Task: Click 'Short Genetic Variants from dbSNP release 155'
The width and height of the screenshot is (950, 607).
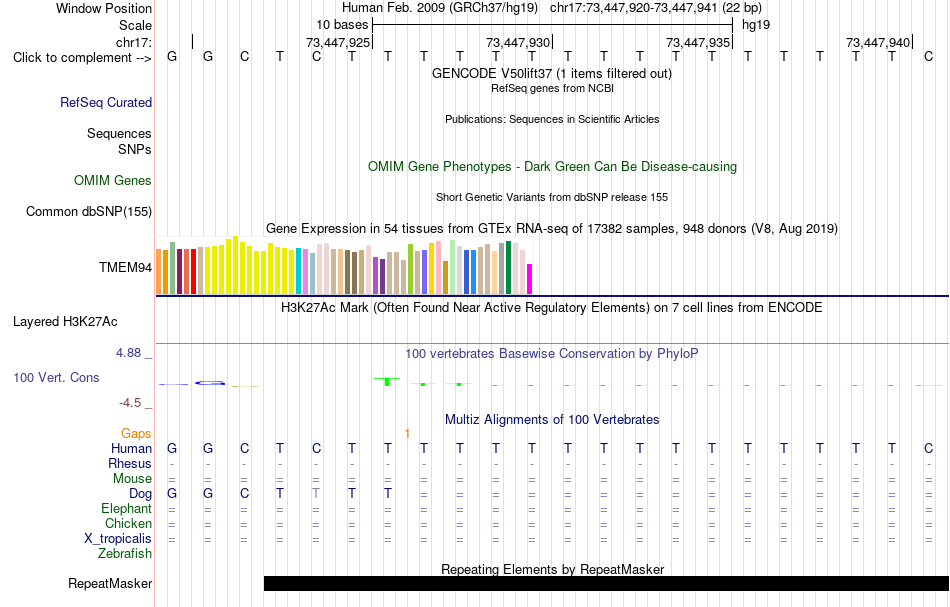Action: pos(552,197)
